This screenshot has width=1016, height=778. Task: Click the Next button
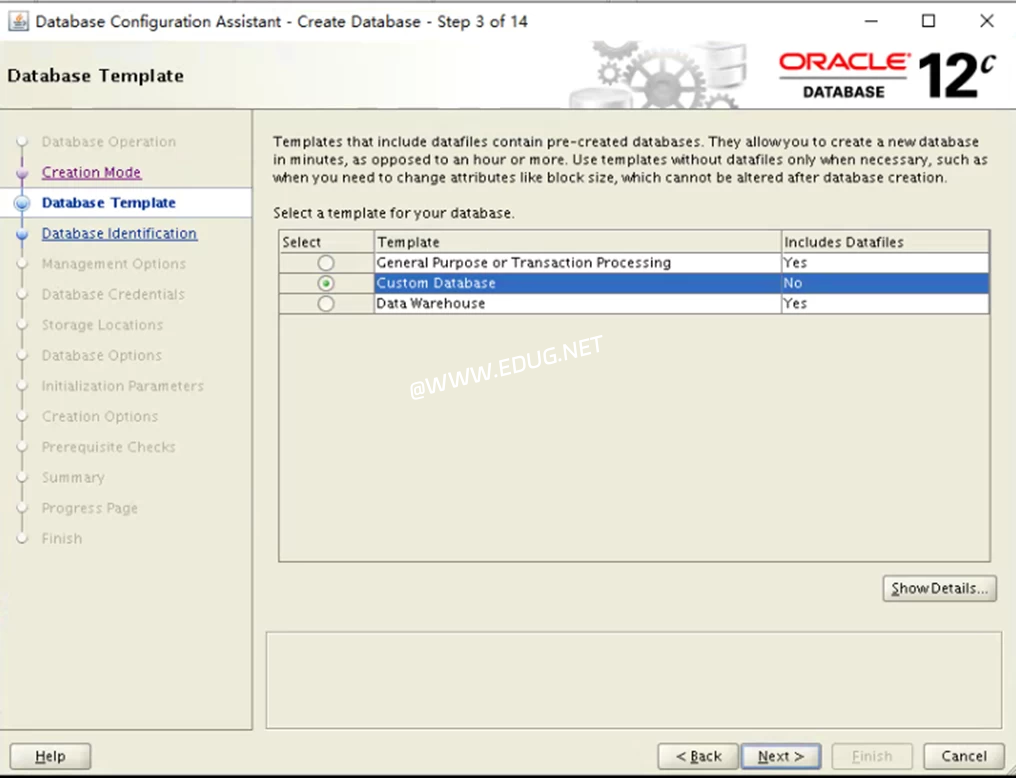point(781,756)
